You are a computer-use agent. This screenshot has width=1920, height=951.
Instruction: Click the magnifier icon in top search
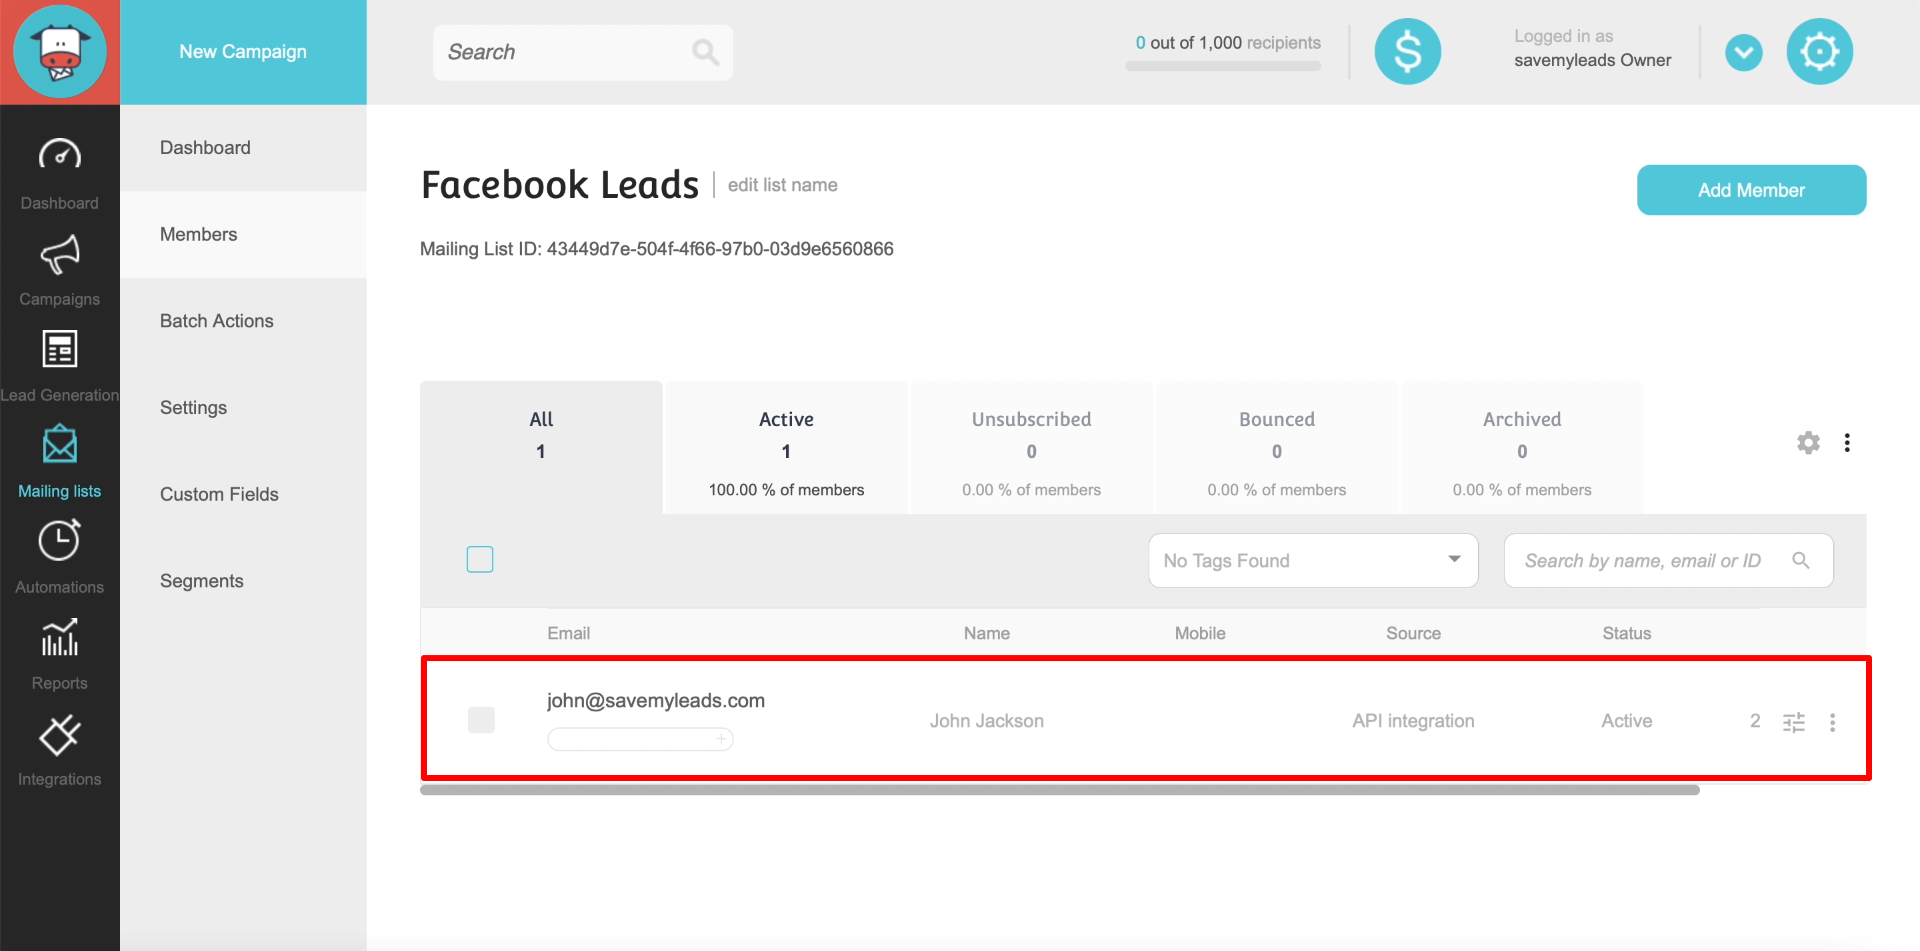pos(705,52)
